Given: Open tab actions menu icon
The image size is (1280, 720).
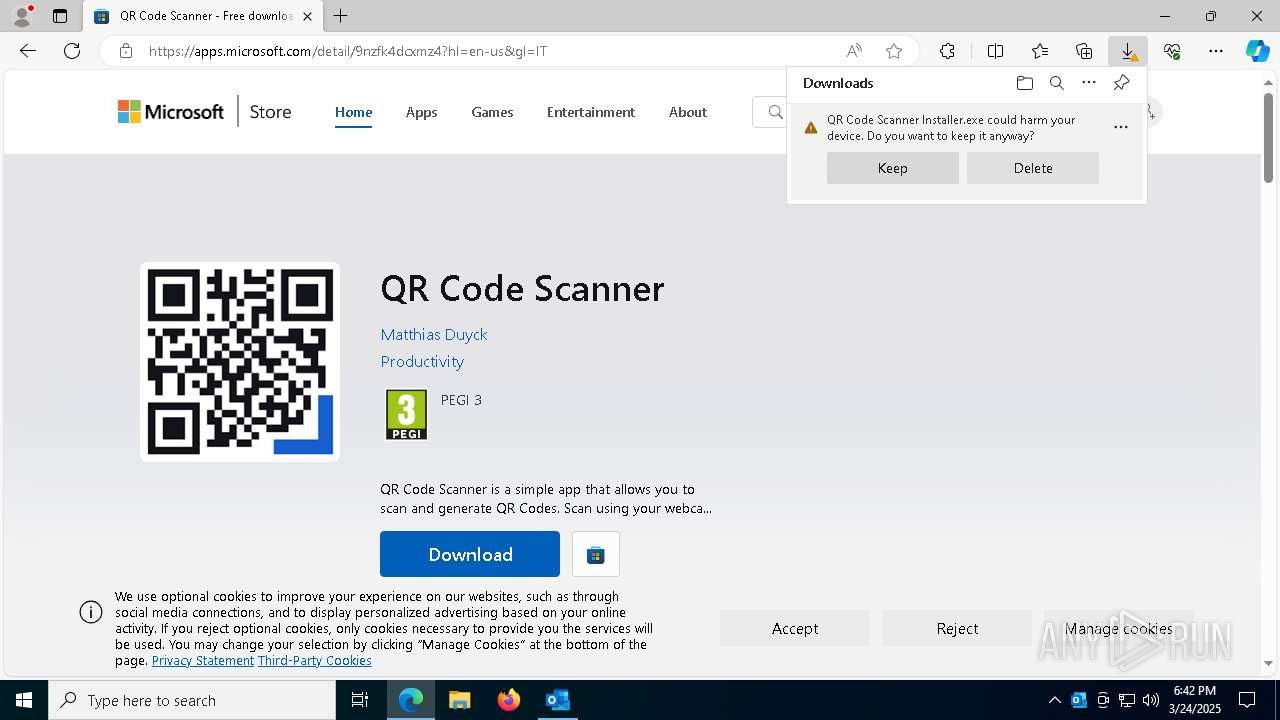Looking at the screenshot, I should tap(60, 16).
